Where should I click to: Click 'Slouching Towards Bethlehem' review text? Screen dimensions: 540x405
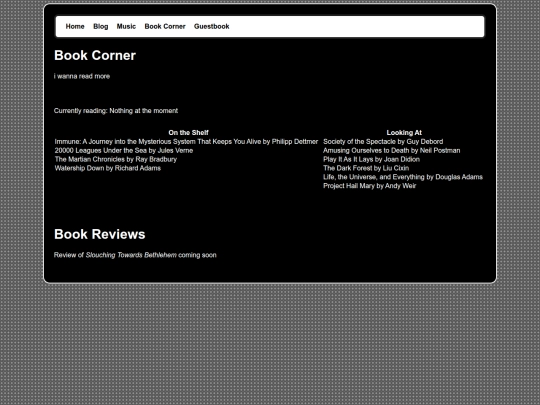click(131, 255)
